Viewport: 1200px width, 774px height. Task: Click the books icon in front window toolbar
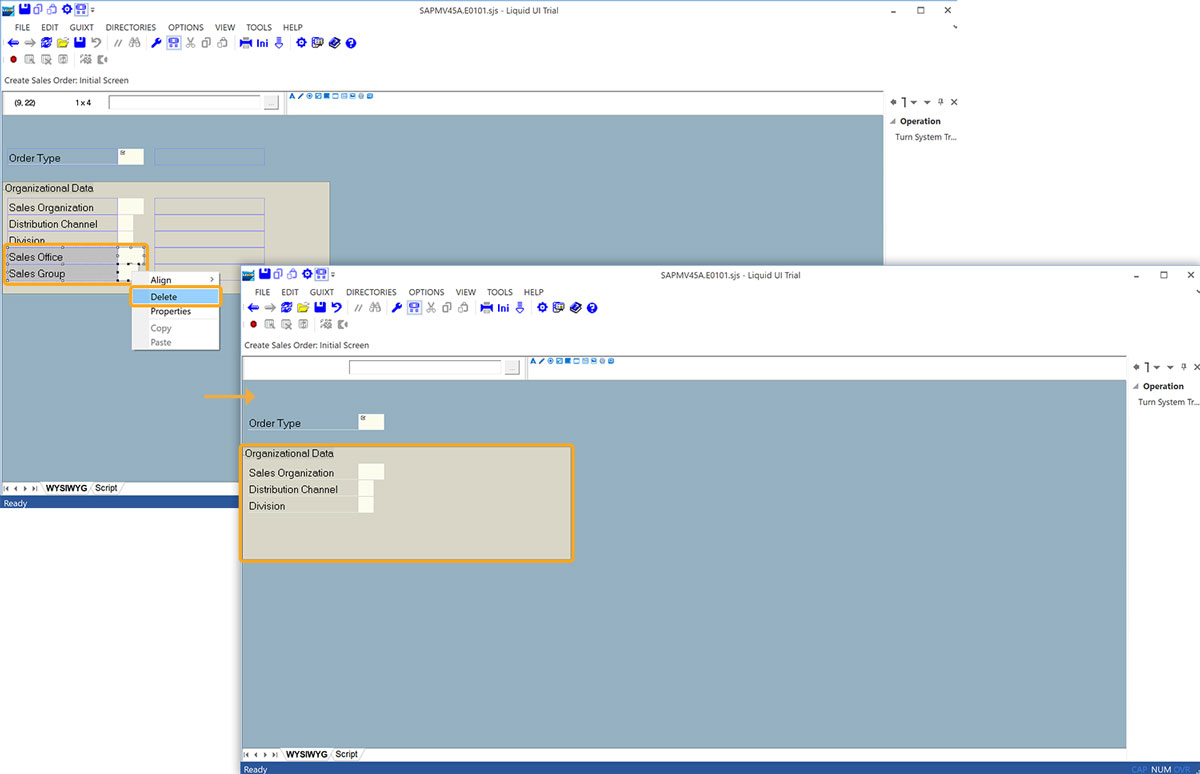point(575,308)
